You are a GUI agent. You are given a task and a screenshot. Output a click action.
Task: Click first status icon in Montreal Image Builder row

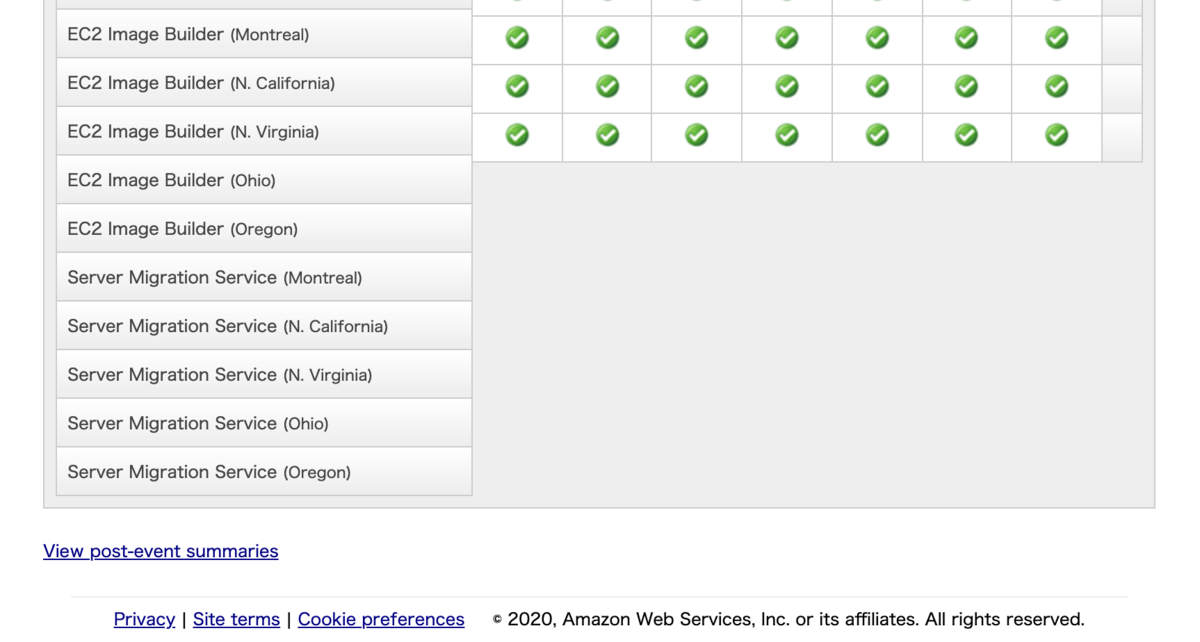point(517,38)
